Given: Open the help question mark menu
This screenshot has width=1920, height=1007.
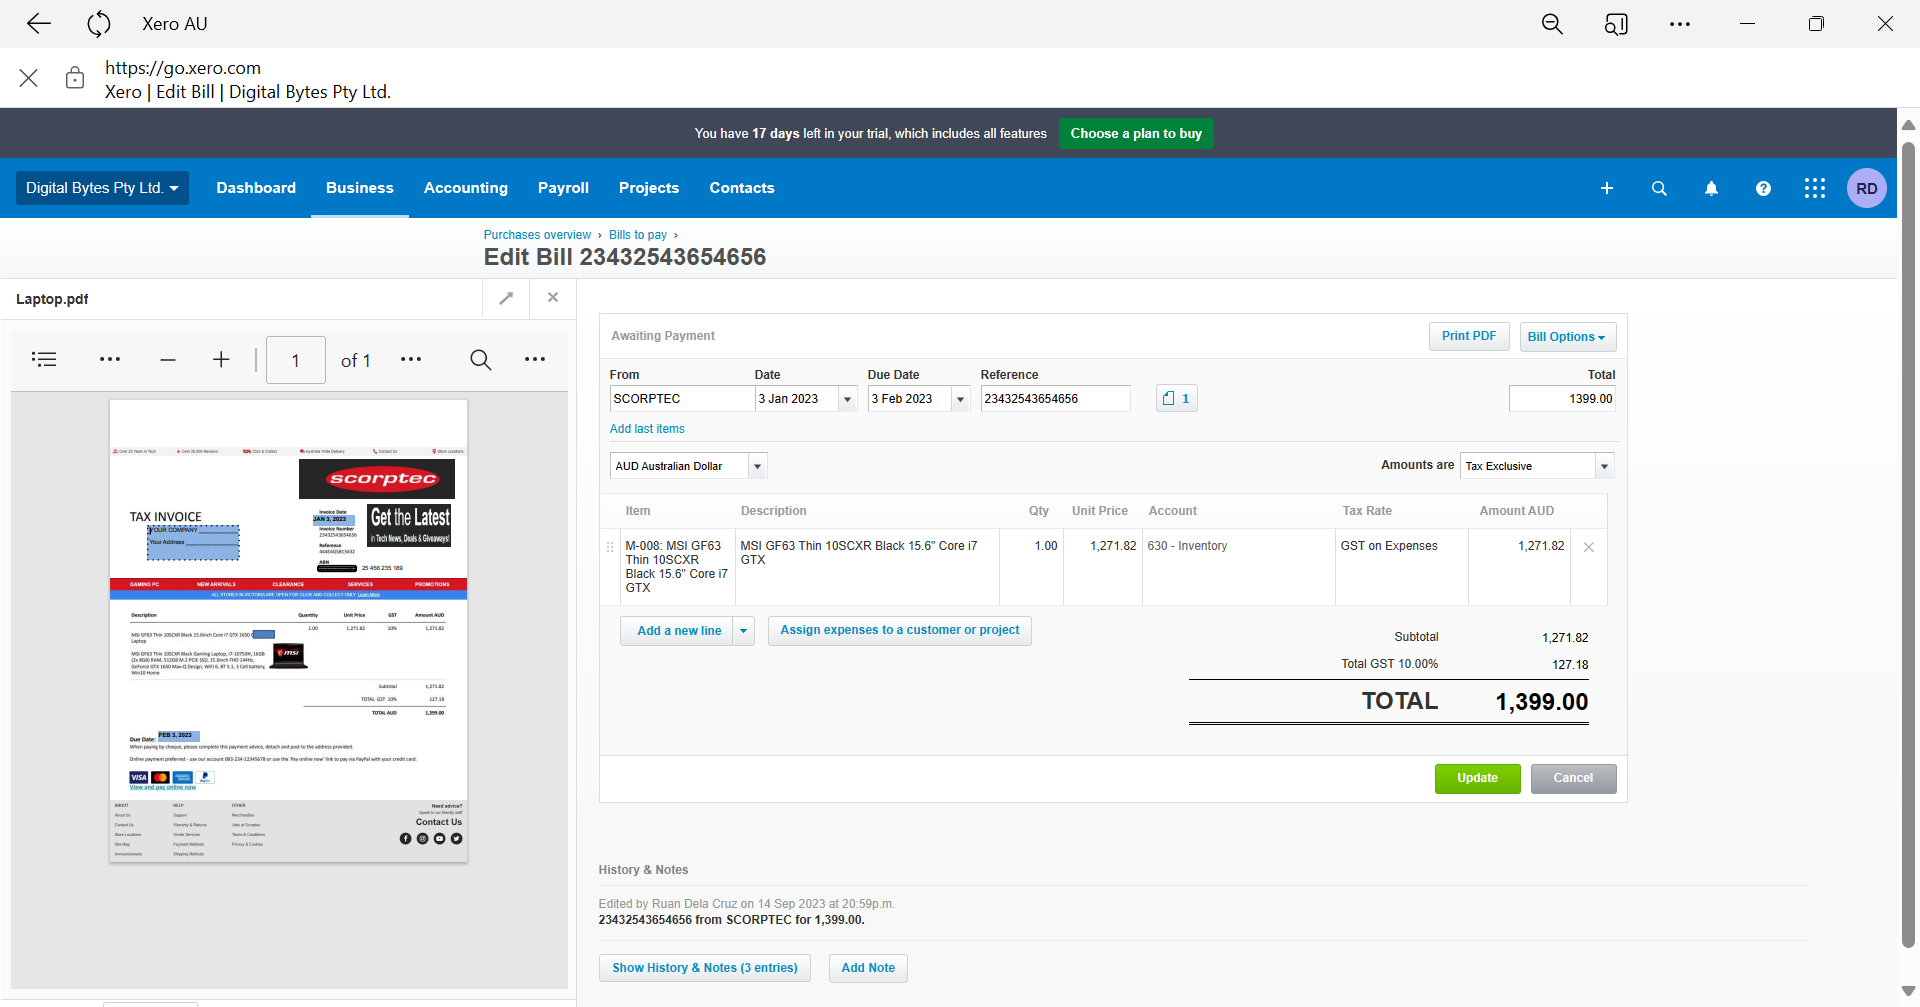Looking at the screenshot, I should [1763, 188].
